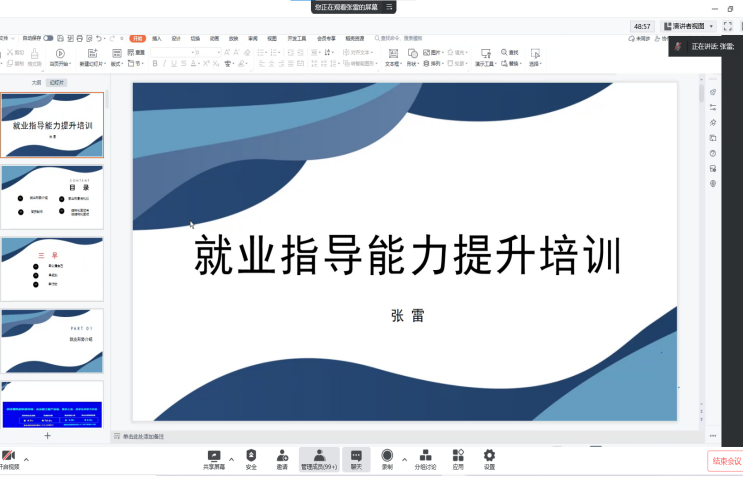Open the Manage Participants (管理成员) panel
The width and height of the screenshot is (743, 479).
[x=319, y=457]
